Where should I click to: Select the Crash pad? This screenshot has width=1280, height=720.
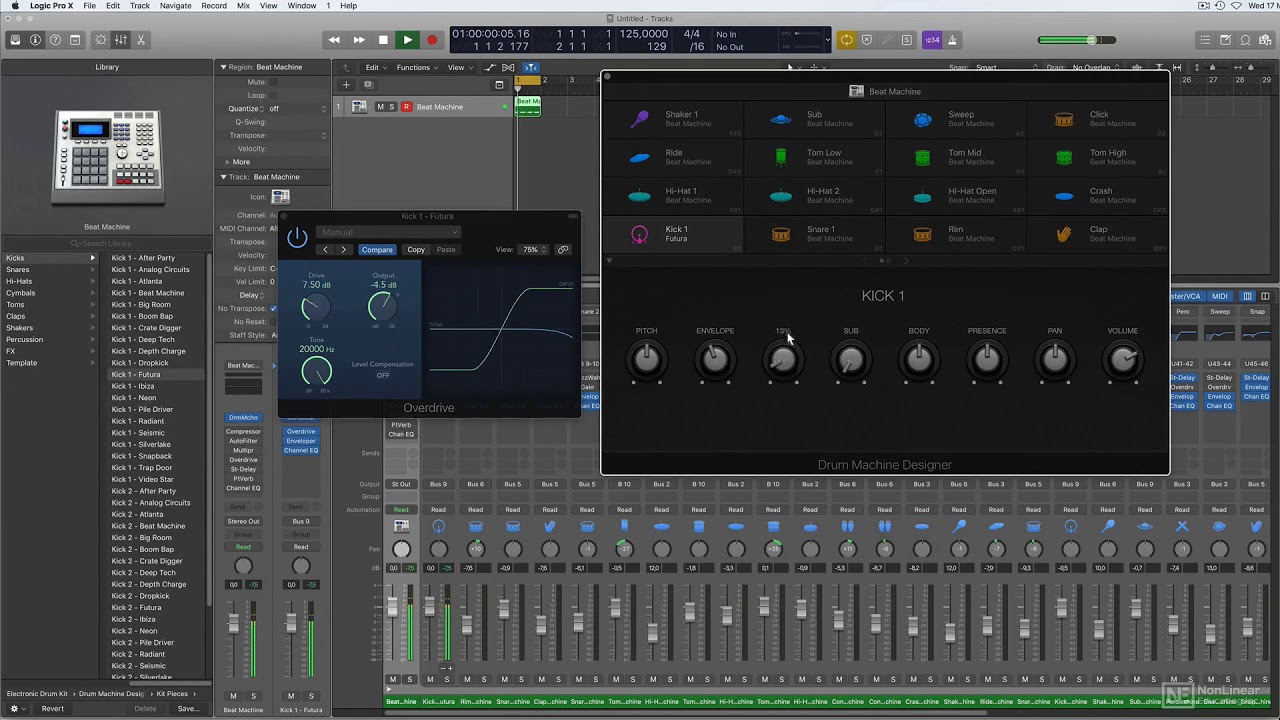tap(1097, 195)
